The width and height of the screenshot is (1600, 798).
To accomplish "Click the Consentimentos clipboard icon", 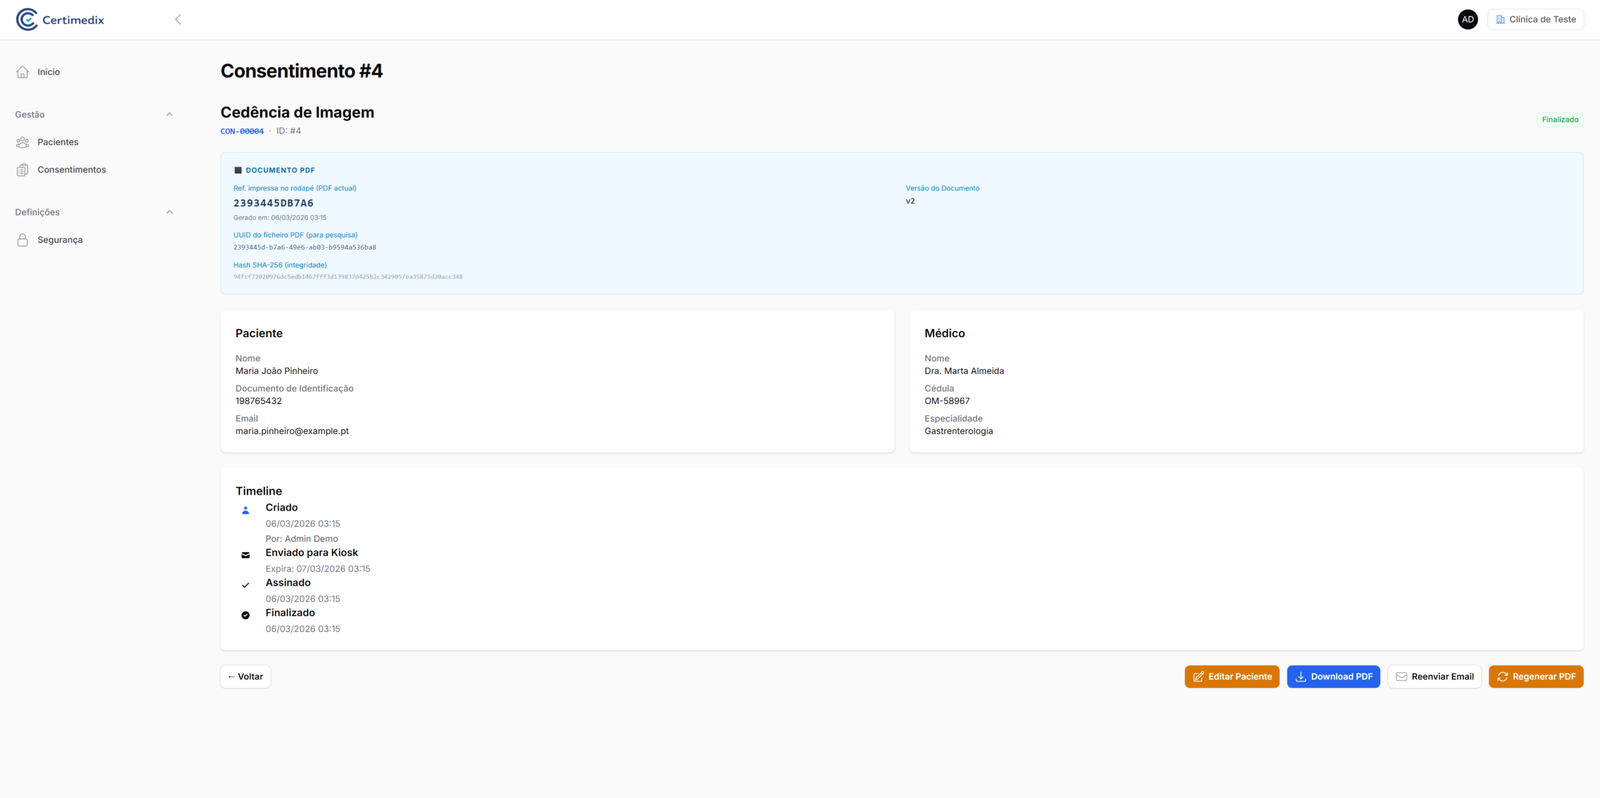I will click(23, 170).
